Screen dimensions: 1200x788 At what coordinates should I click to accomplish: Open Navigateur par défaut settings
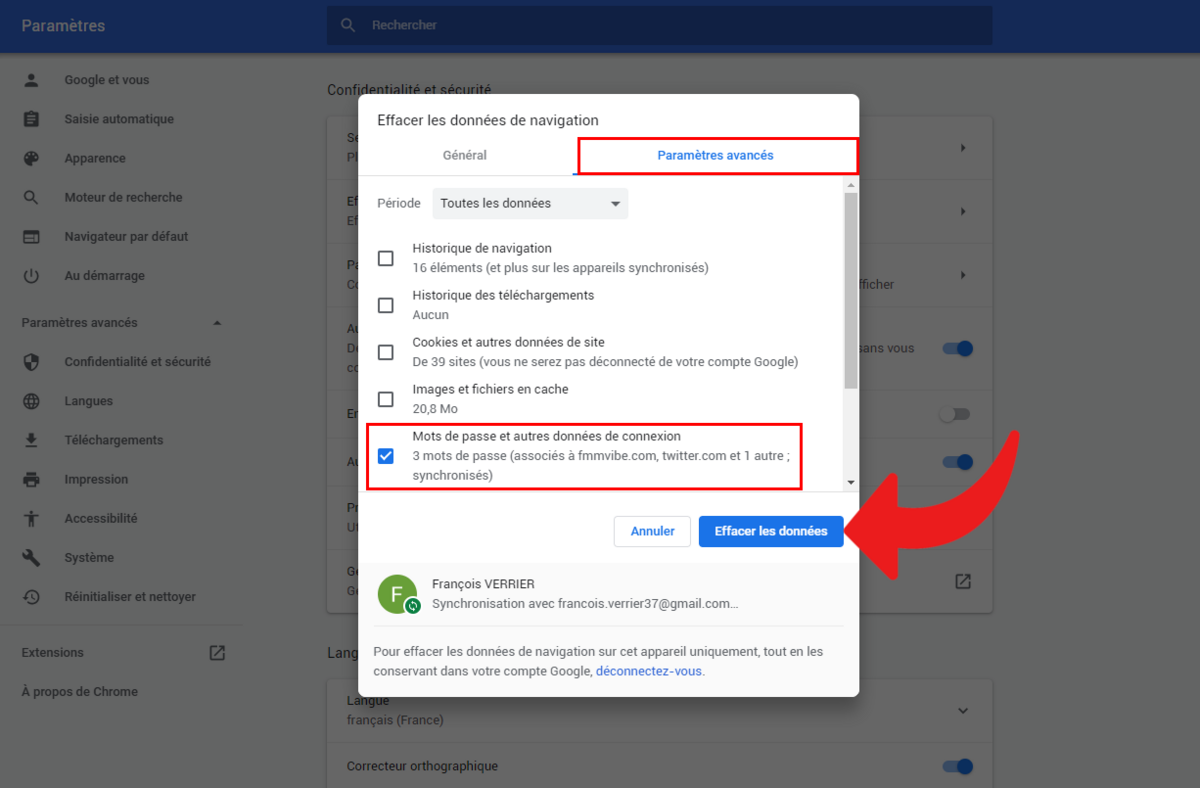pos(127,237)
